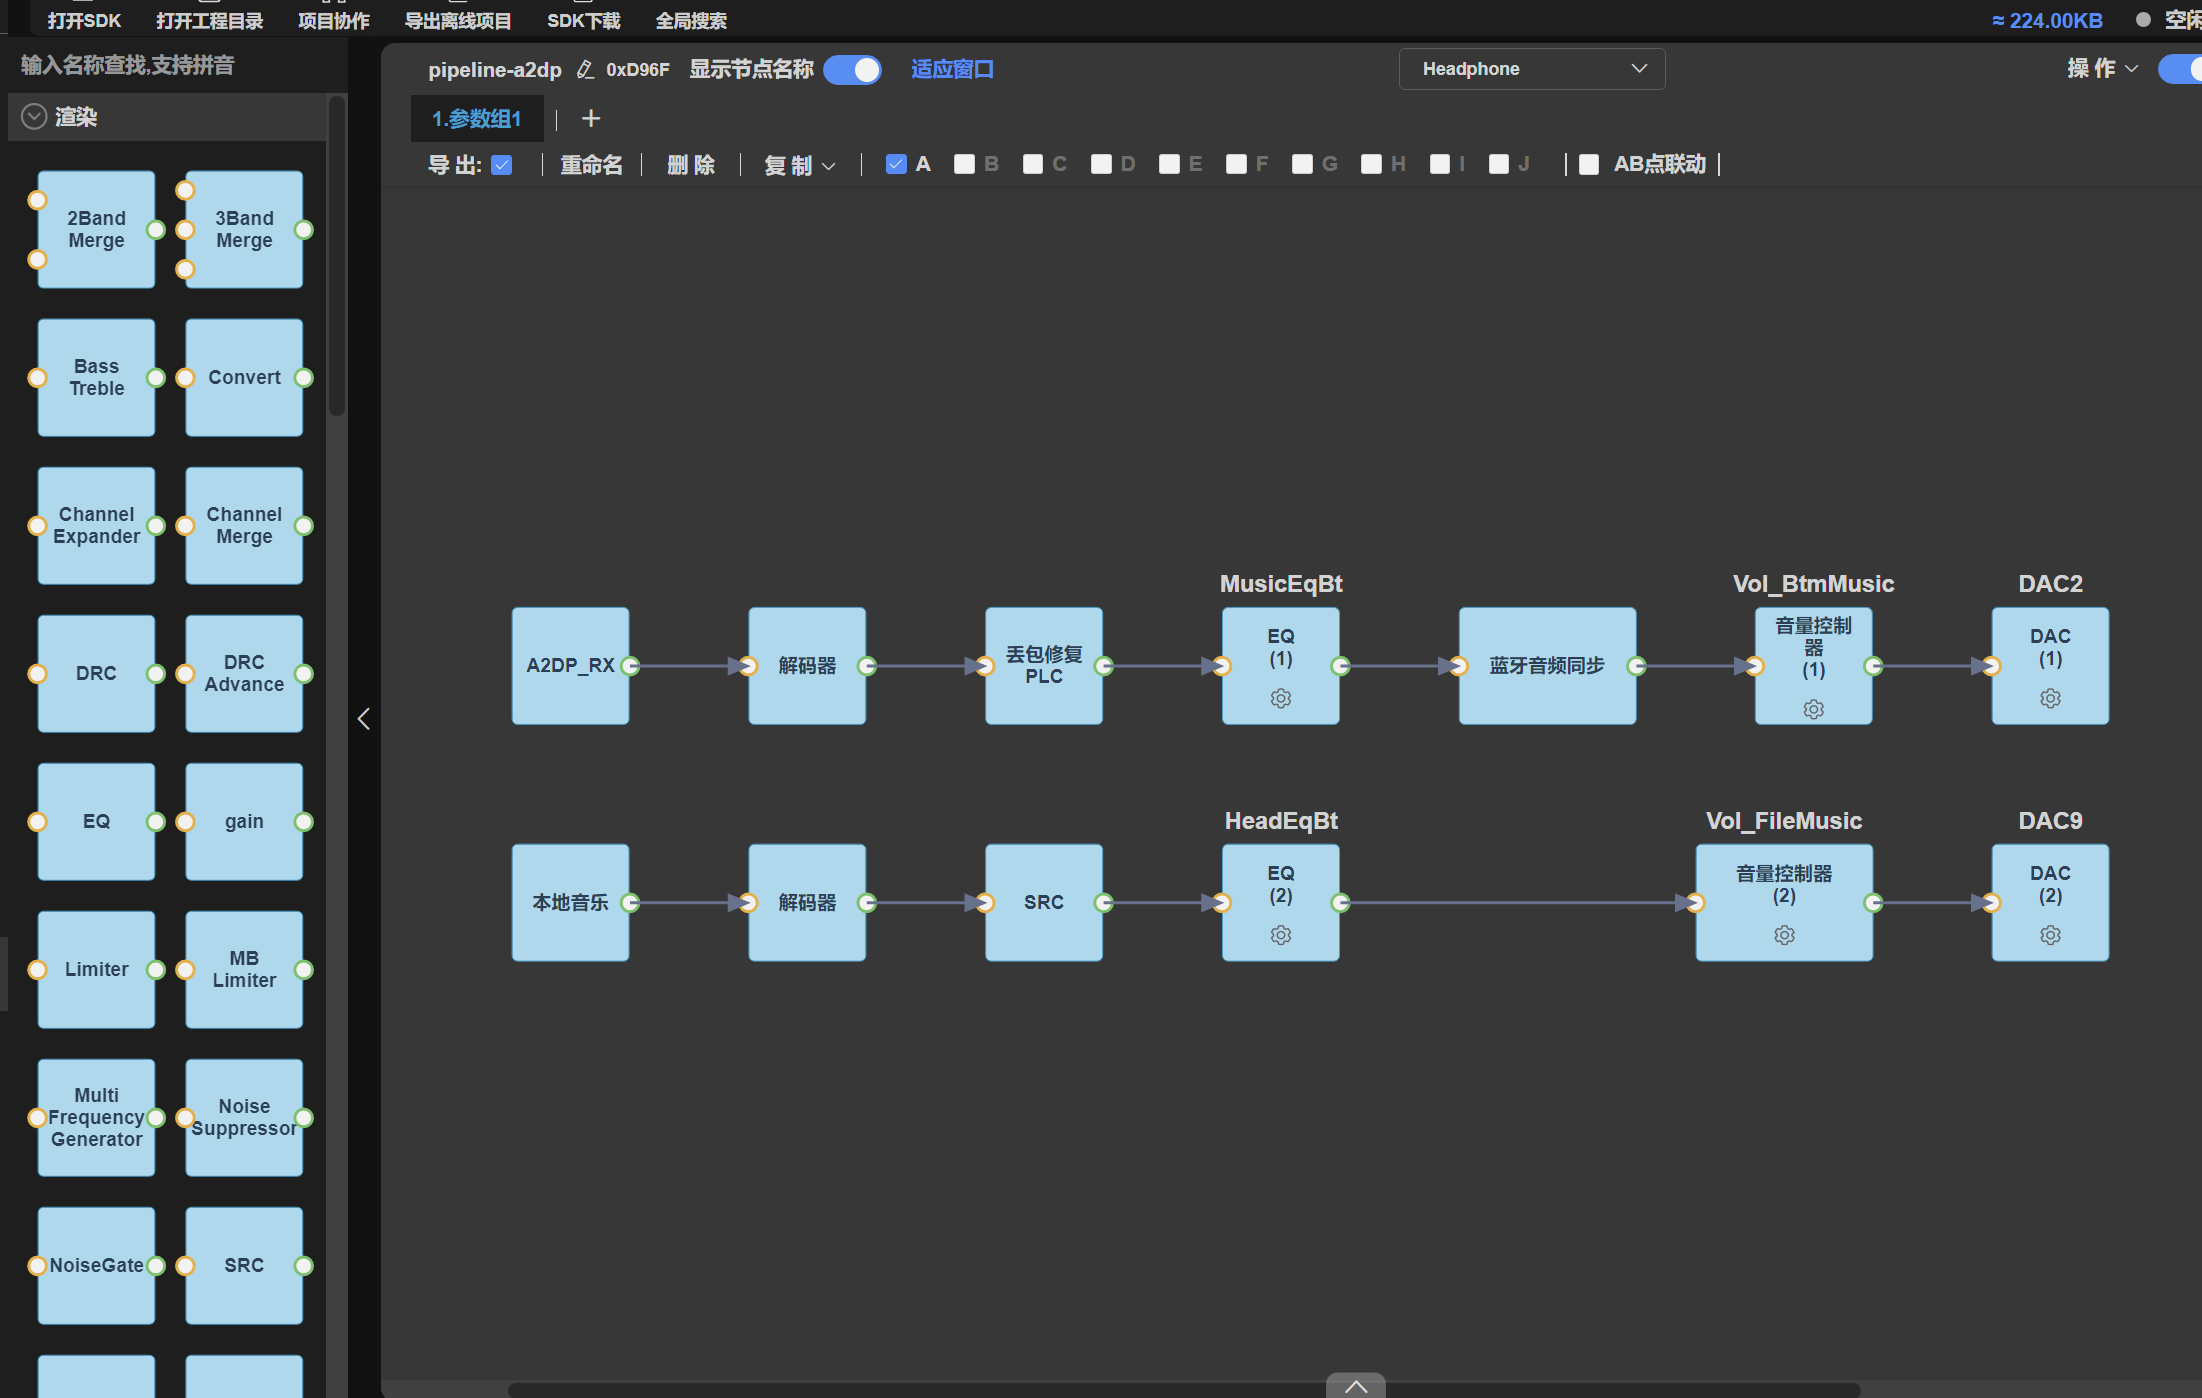Select the Noise Suppressor module
The height and width of the screenshot is (1398, 2202).
point(244,1118)
